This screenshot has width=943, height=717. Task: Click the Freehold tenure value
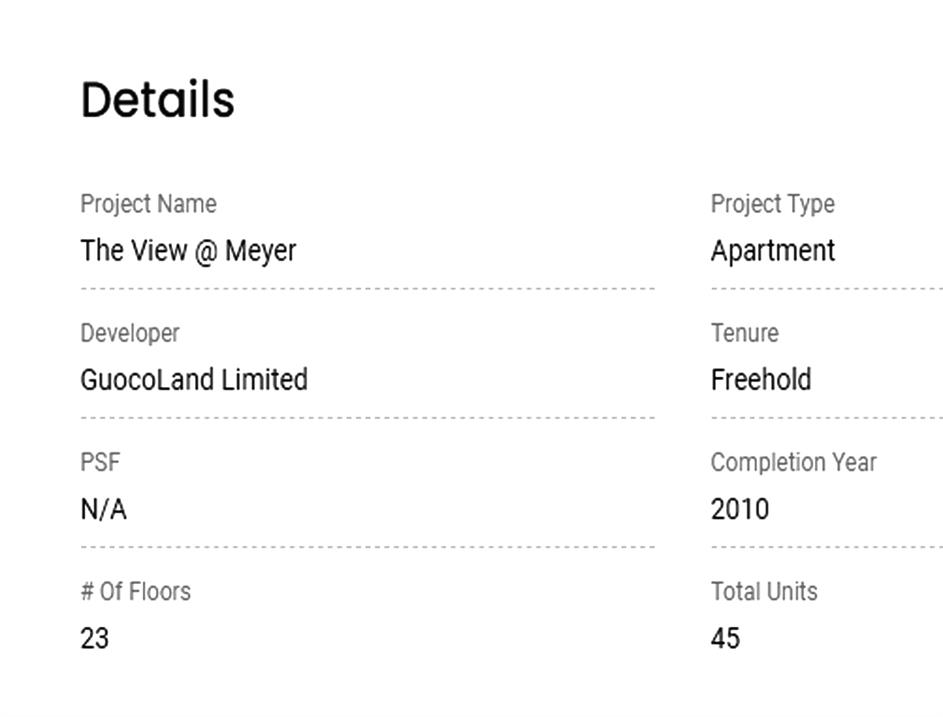[x=760, y=380]
